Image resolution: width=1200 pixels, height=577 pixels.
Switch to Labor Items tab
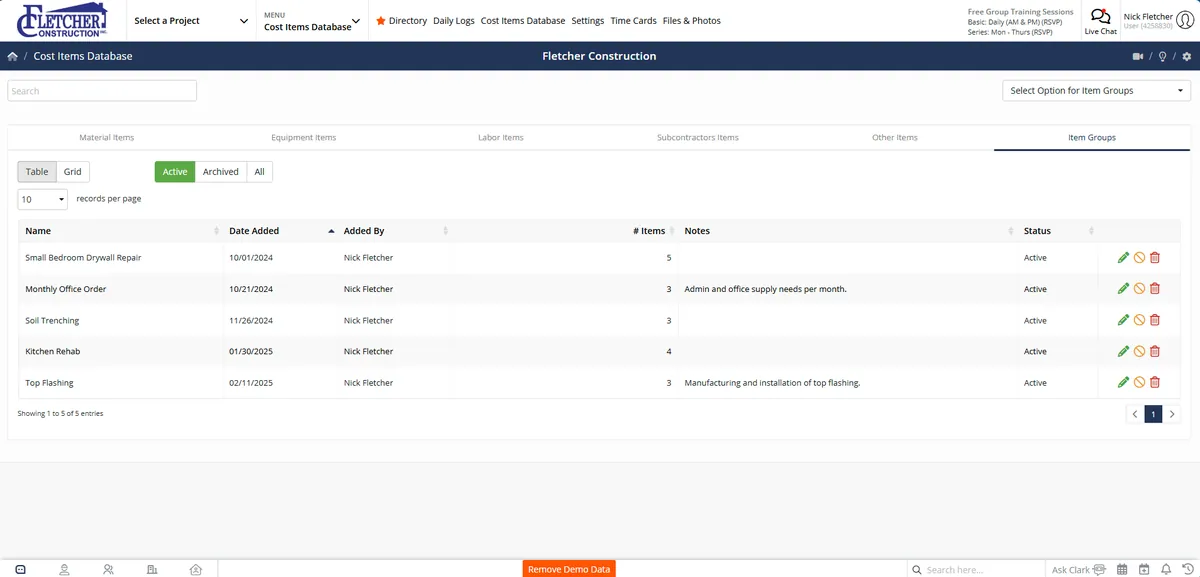[x=501, y=138]
